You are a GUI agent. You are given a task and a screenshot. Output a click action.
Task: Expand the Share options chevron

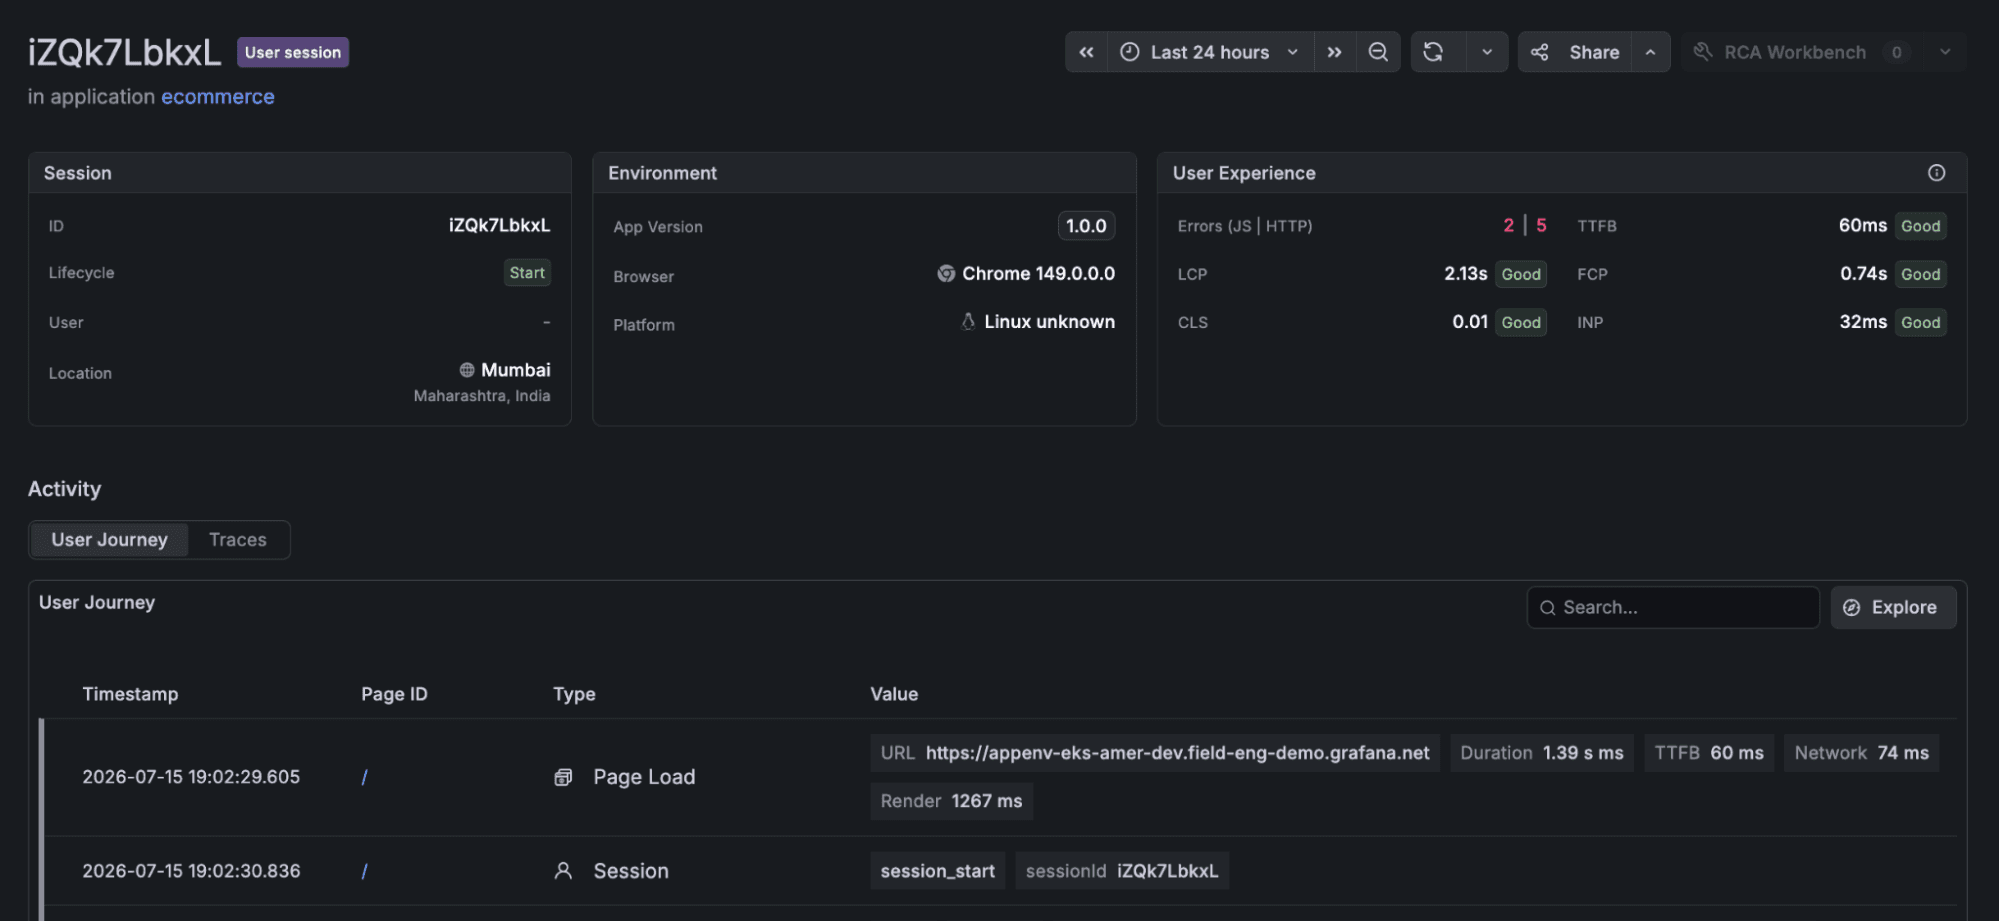click(1650, 52)
